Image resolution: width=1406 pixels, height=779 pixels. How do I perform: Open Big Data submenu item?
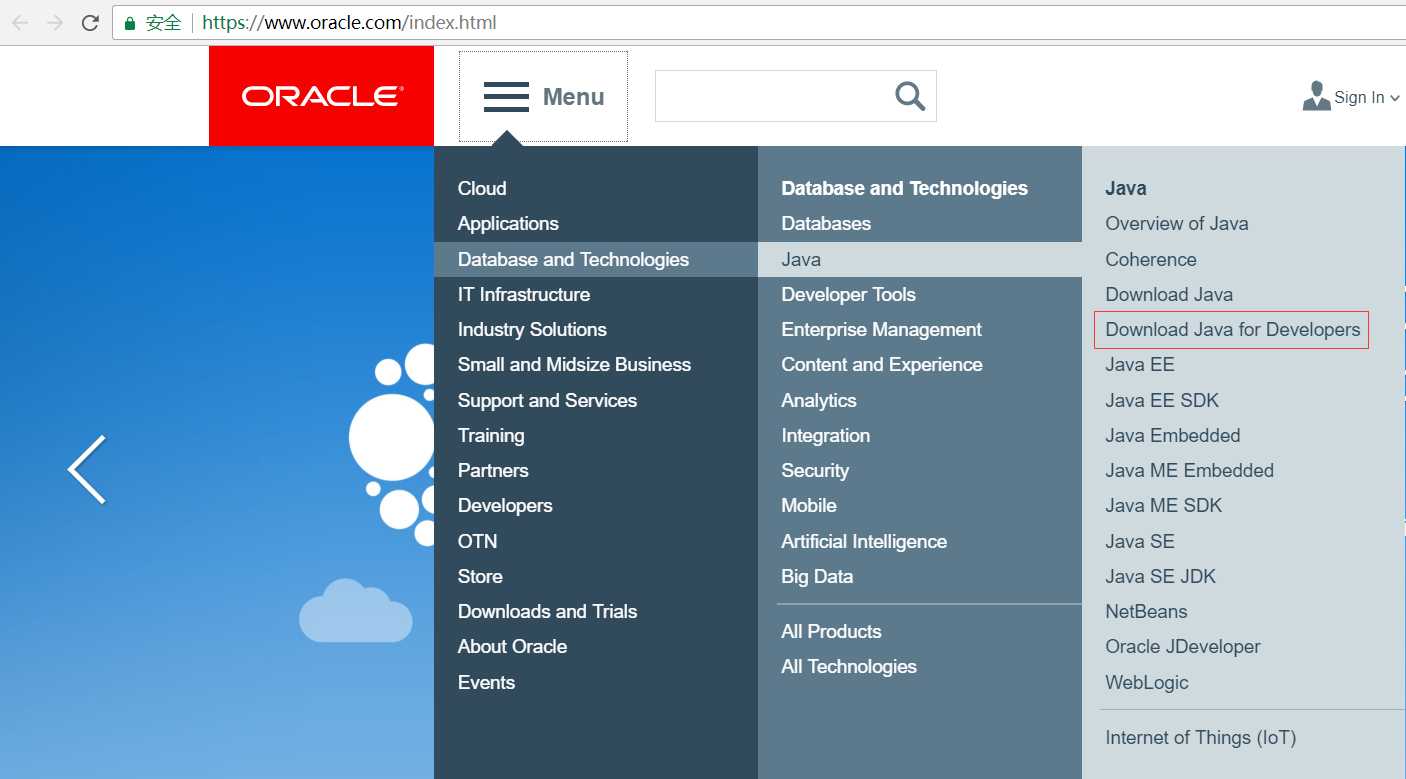pyautogui.click(x=817, y=576)
